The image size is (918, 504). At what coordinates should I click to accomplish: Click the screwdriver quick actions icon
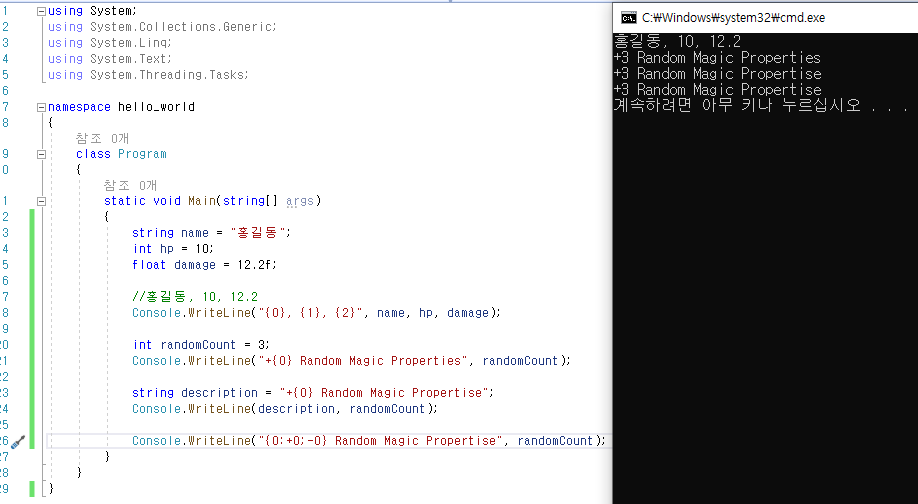click(x=18, y=442)
